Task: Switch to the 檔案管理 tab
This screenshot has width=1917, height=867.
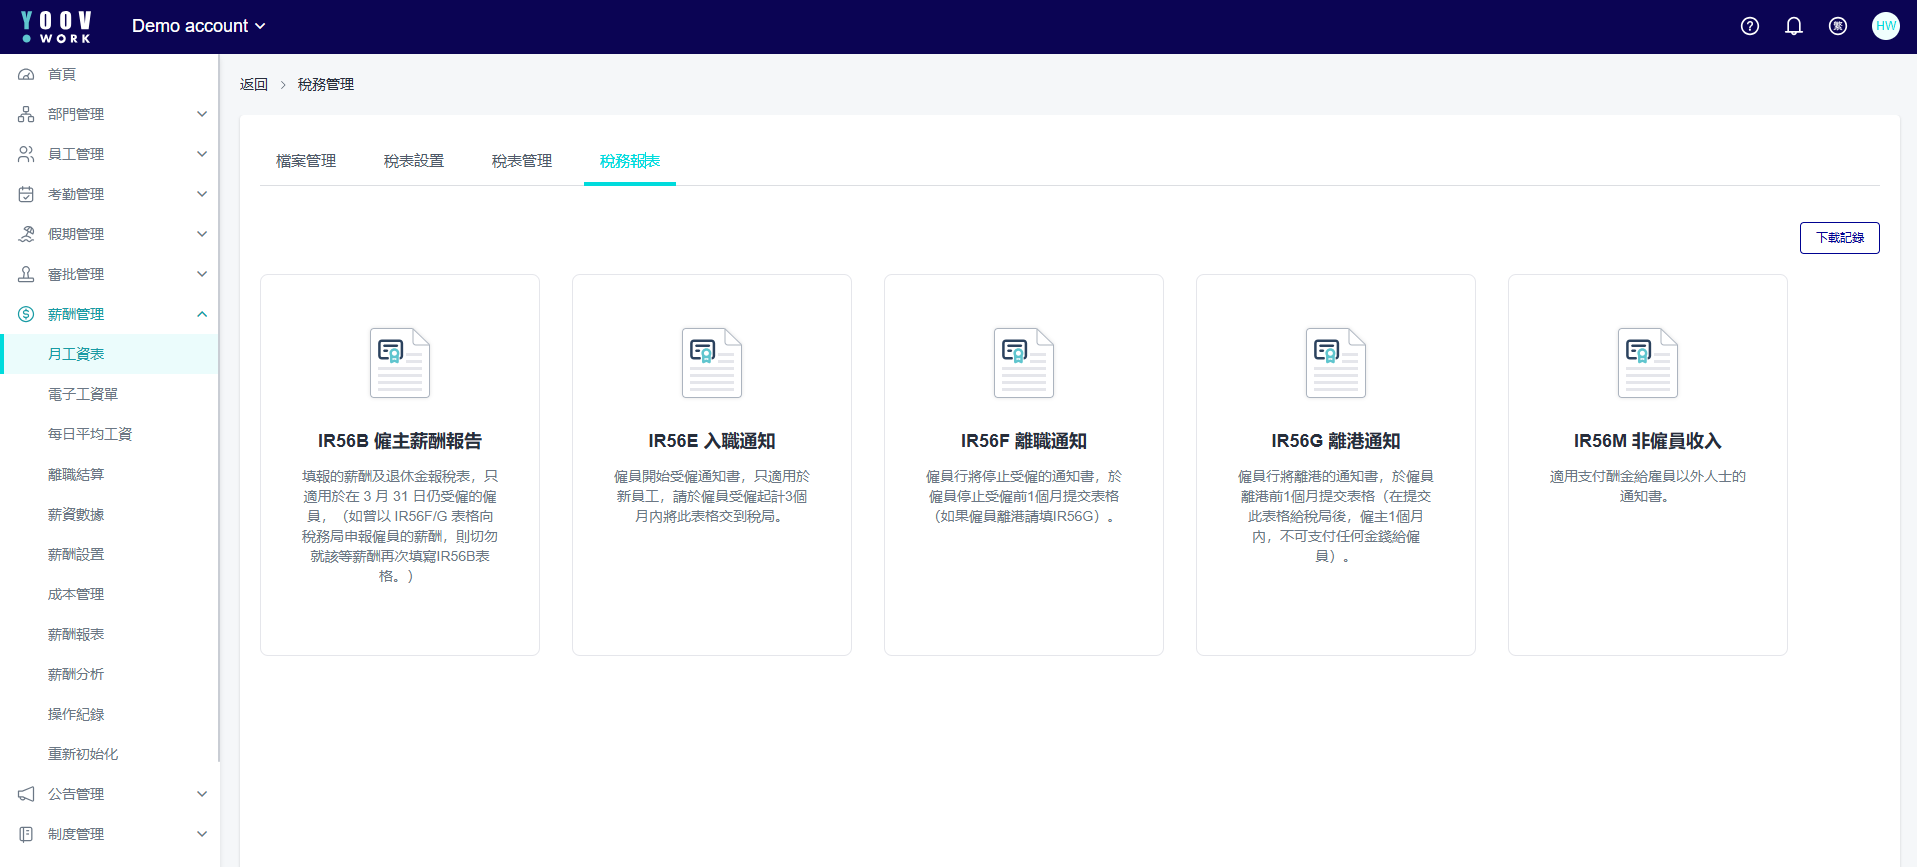Action: 306,161
